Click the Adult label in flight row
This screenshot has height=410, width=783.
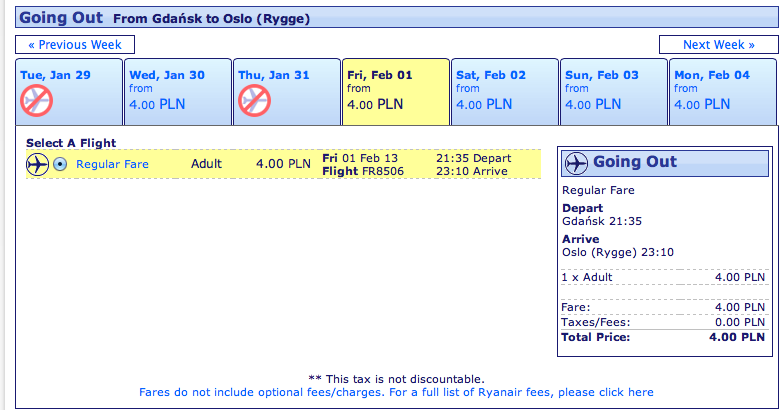click(x=206, y=164)
